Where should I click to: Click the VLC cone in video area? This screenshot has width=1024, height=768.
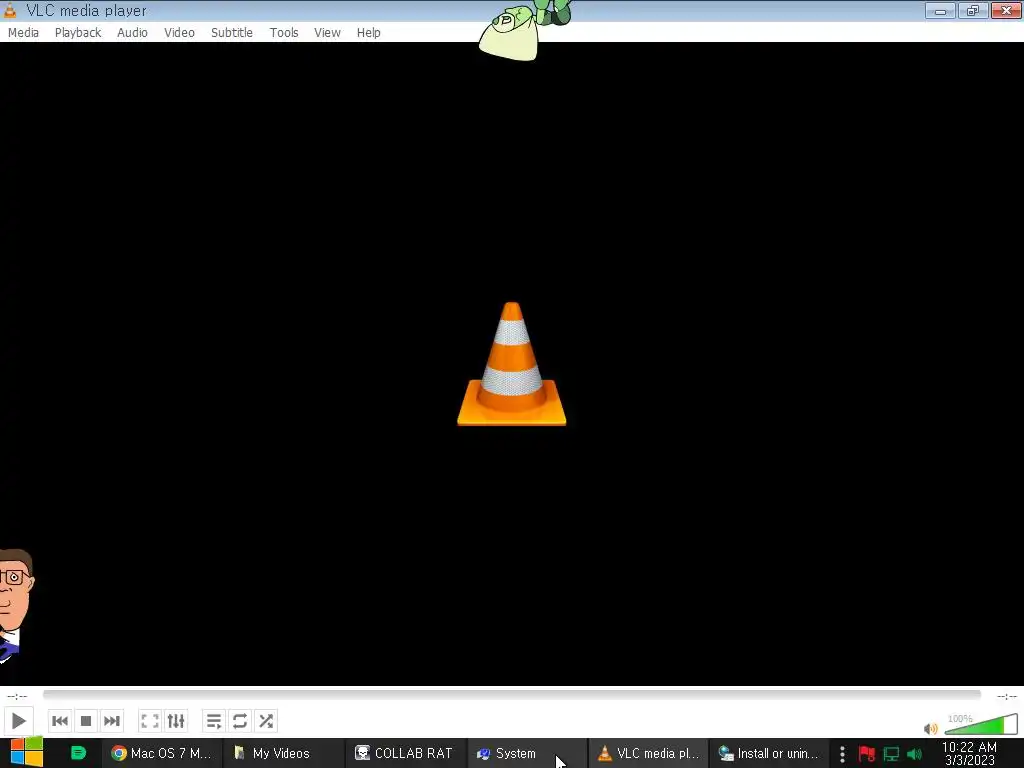(x=511, y=364)
